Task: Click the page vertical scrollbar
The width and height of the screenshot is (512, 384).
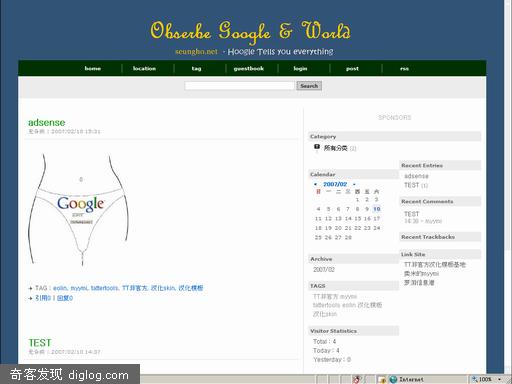Action: pos(508,187)
